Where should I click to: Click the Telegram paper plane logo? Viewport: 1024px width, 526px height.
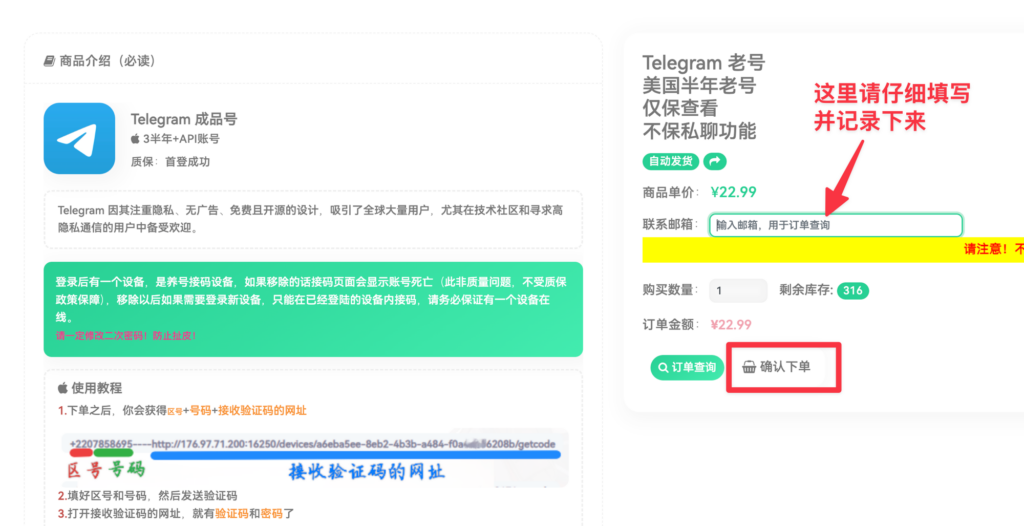pos(80,139)
